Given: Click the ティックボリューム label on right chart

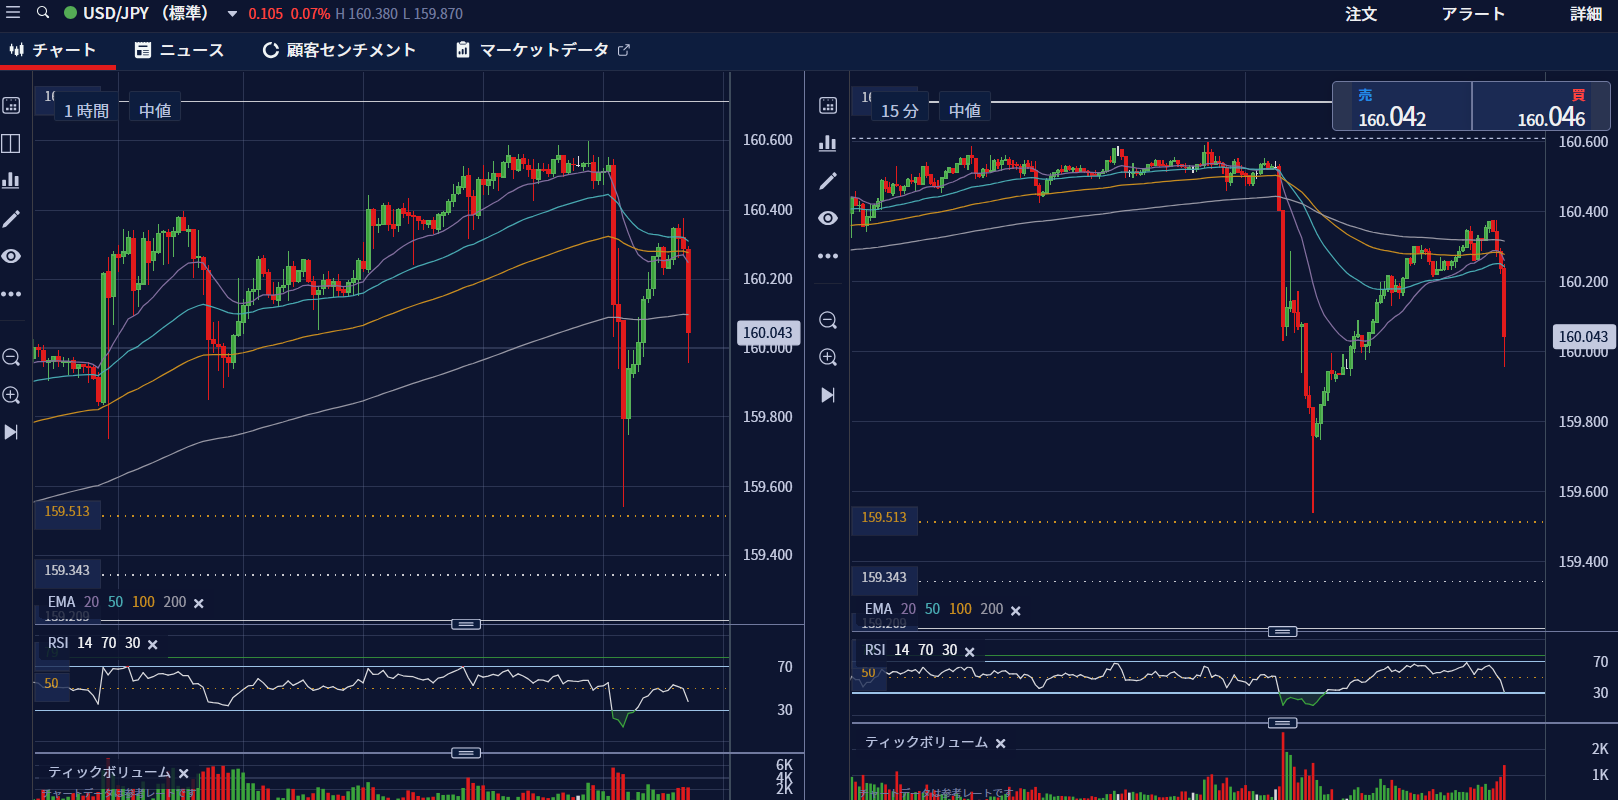Looking at the screenshot, I should [926, 742].
